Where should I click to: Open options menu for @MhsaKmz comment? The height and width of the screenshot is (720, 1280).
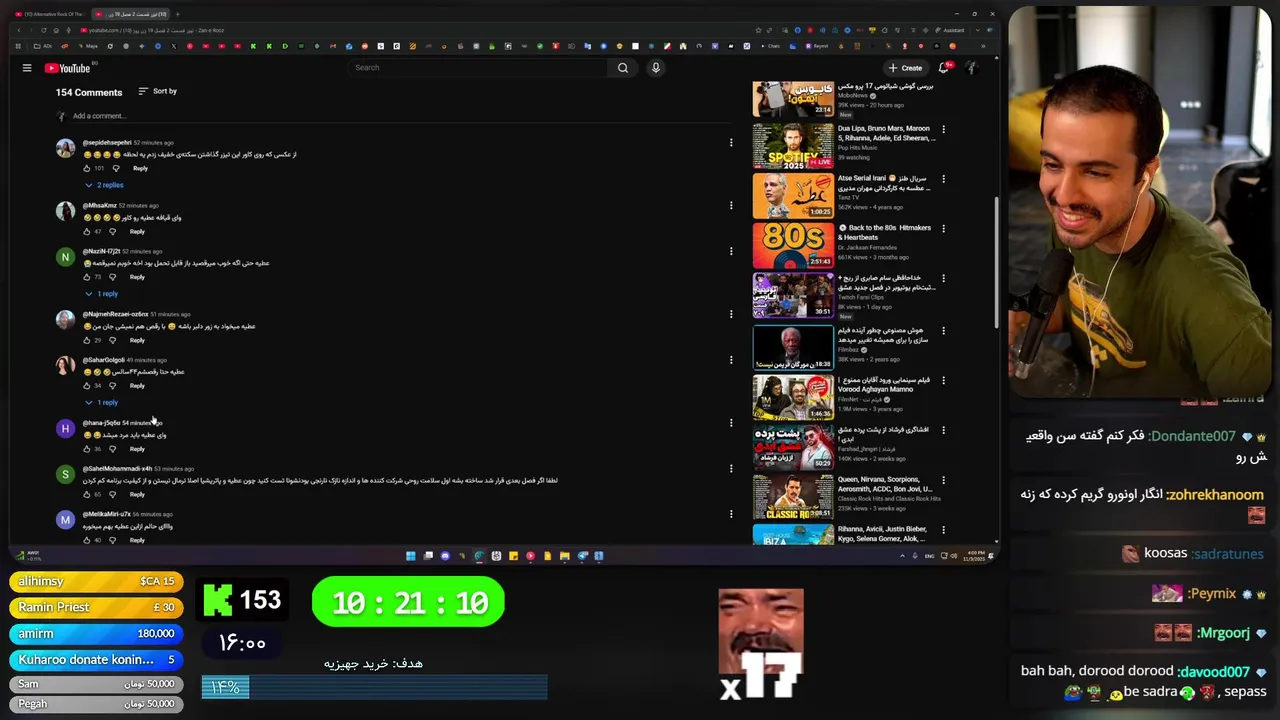[731, 206]
